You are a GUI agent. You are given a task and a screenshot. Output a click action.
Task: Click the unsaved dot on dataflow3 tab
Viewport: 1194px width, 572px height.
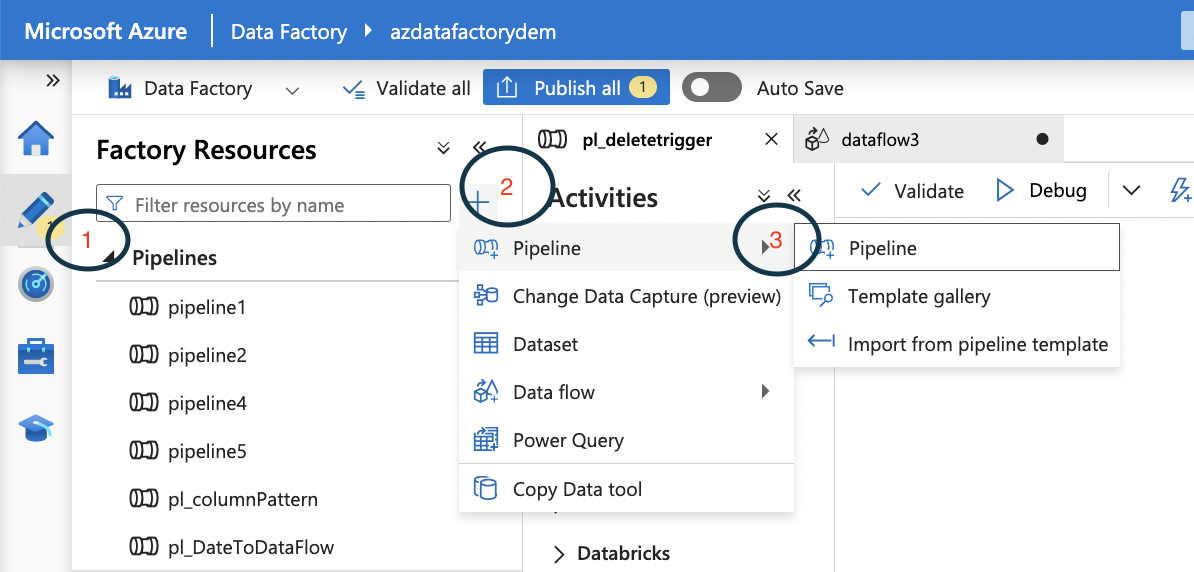[1042, 139]
